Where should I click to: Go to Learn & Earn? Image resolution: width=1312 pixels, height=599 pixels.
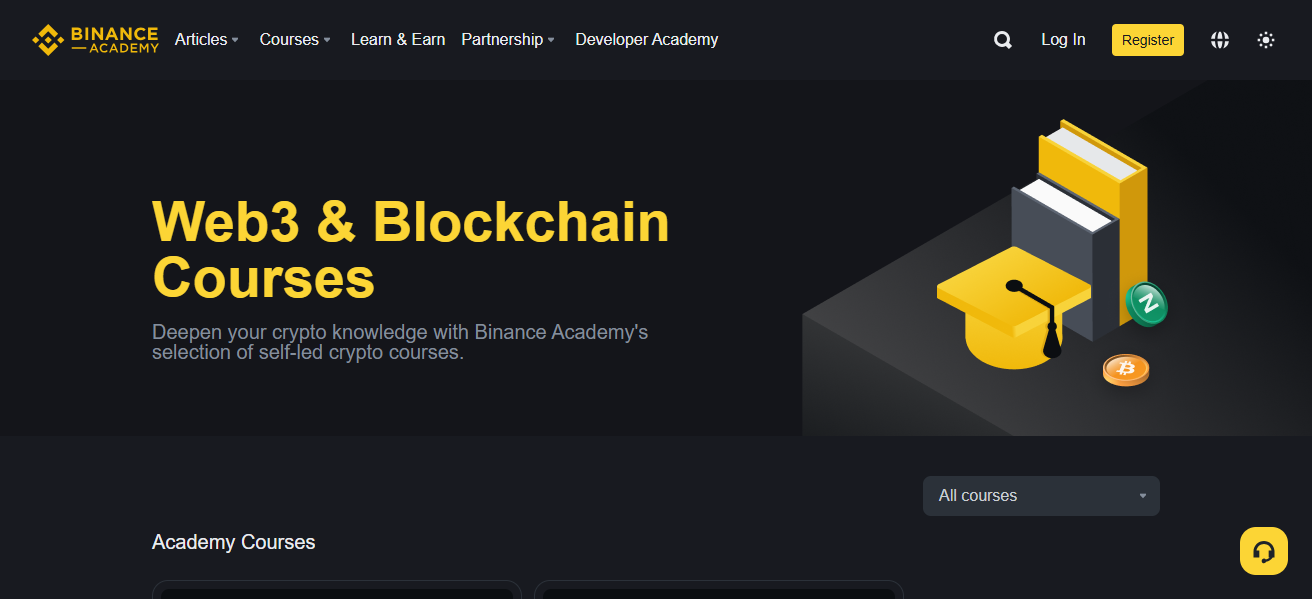pyautogui.click(x=398, y=40)
